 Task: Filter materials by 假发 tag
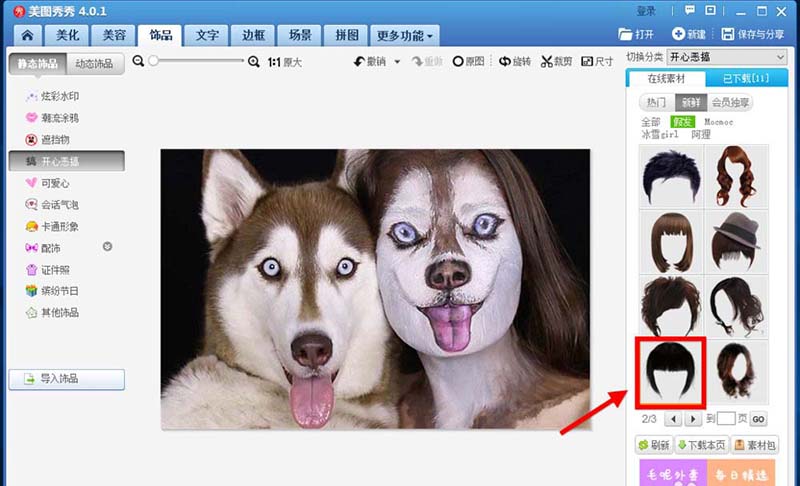683,122
